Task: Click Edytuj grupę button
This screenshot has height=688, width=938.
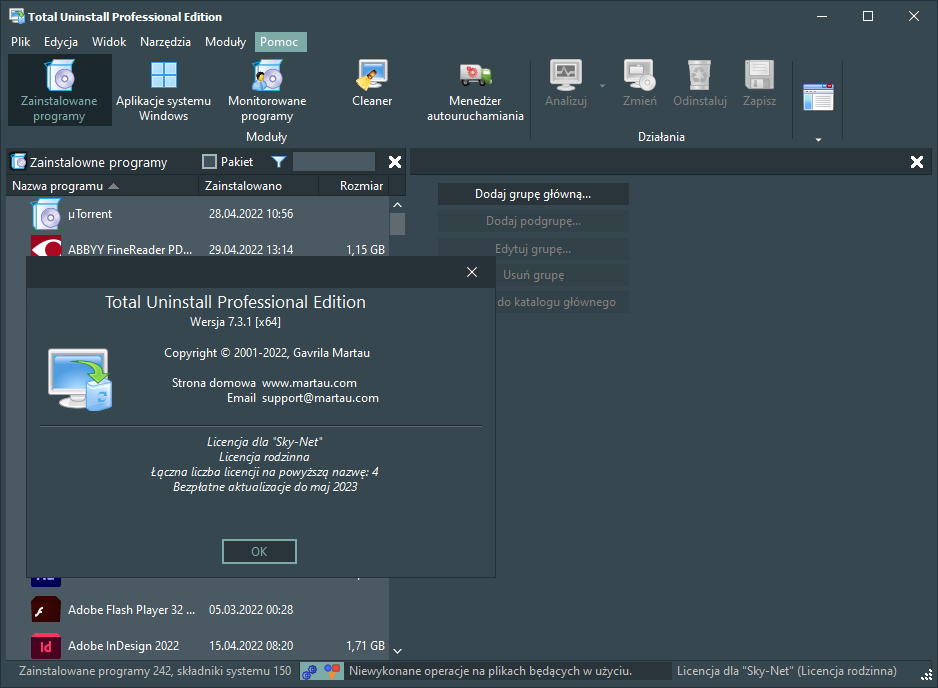Action: 533,249
